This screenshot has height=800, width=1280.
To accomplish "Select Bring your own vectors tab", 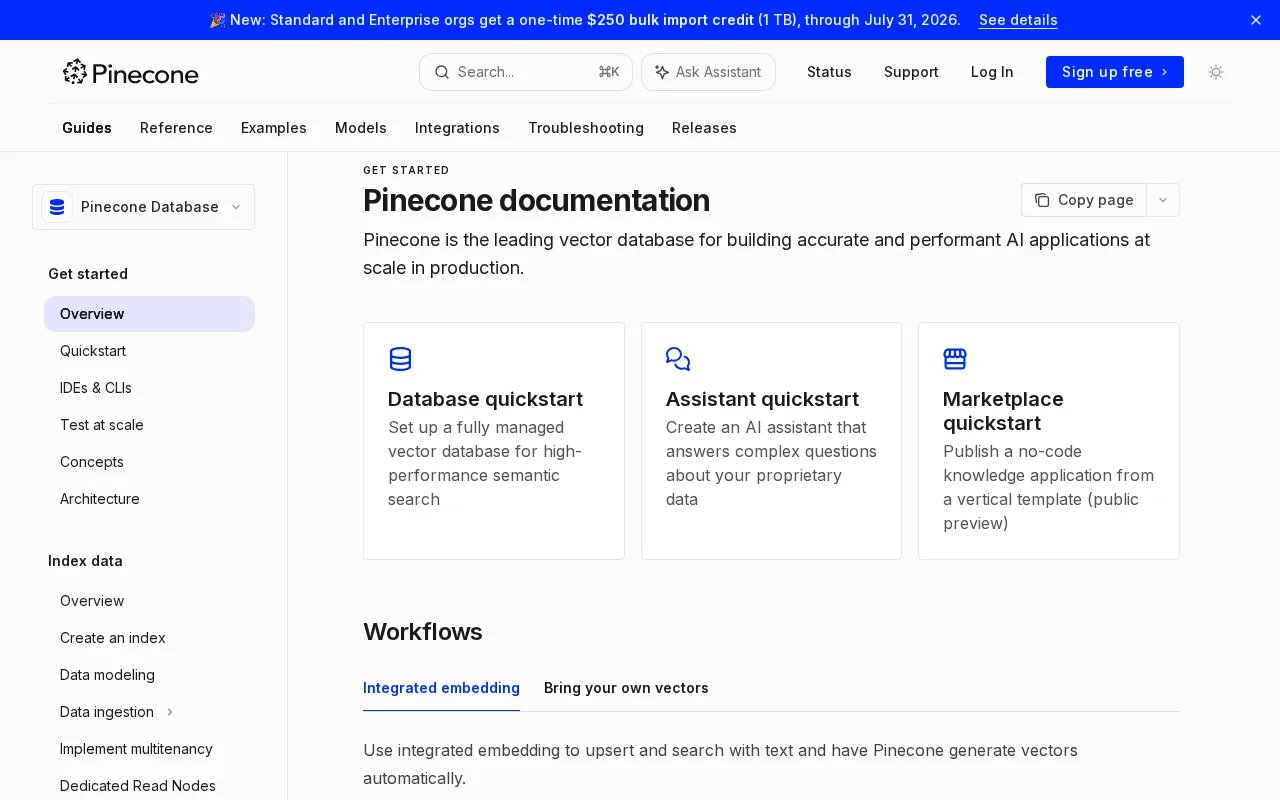I will [626, 688].
